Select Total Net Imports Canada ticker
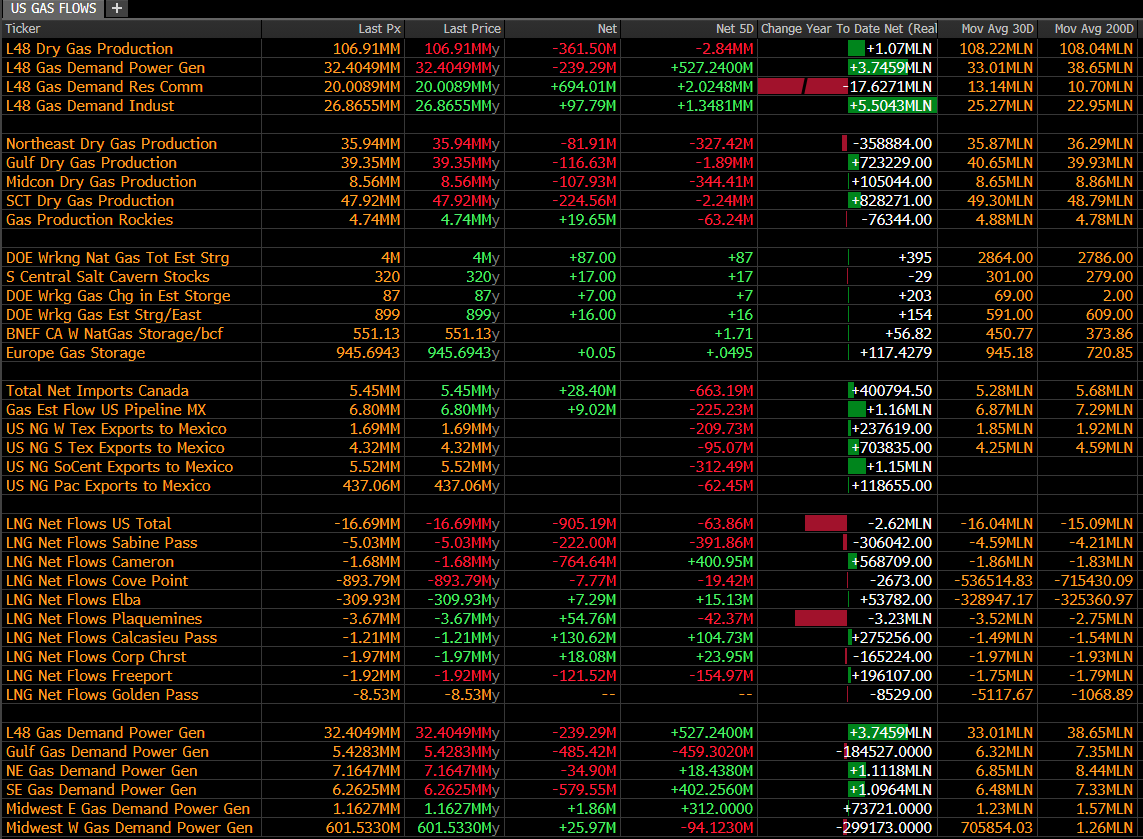This screenshot has height=839, width=1143. click(x=97, y=391)
